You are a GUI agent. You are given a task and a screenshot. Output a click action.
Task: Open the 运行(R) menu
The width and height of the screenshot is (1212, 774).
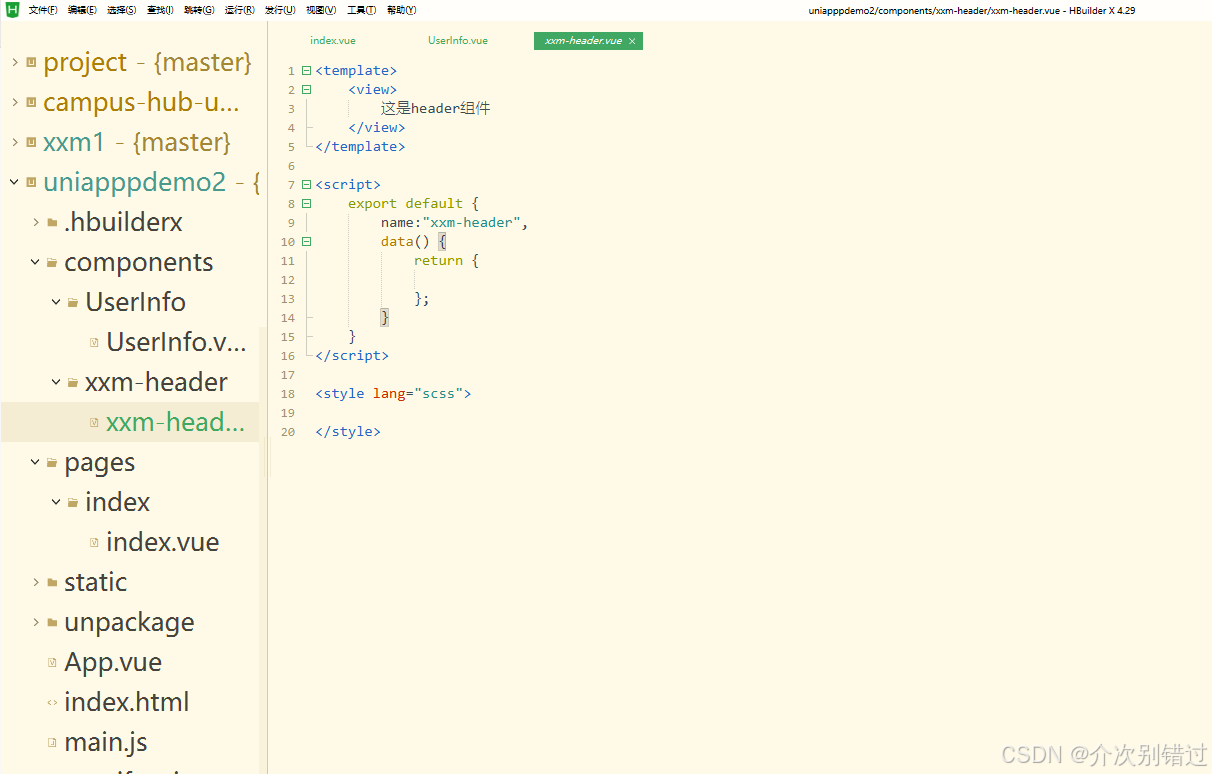pyautogui.click(x=239, y=10)
